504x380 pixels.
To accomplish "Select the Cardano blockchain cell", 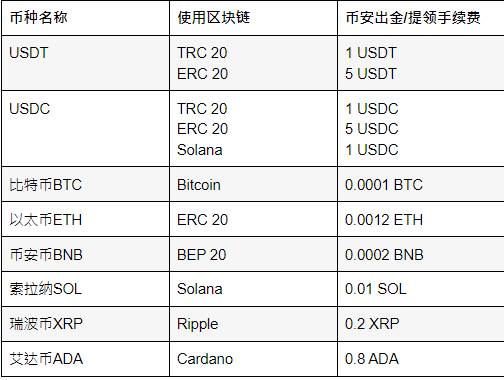I will click(x=253, y=359).
